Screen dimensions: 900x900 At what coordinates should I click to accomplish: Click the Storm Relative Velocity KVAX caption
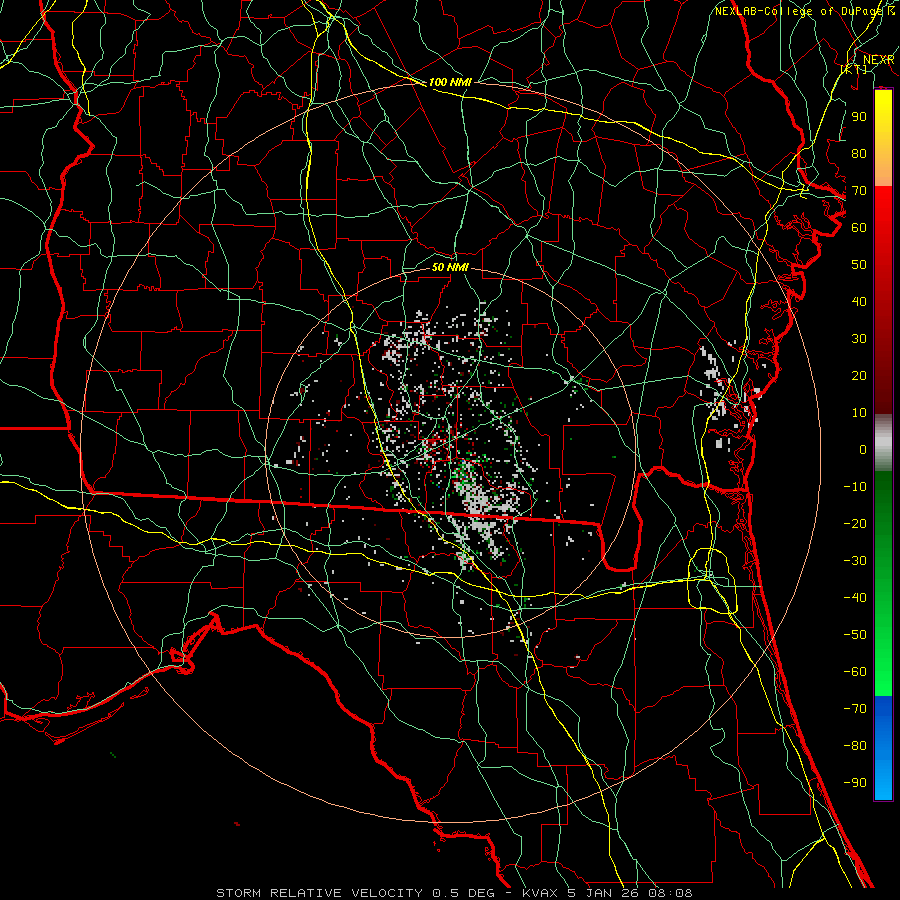coord(454,893)
